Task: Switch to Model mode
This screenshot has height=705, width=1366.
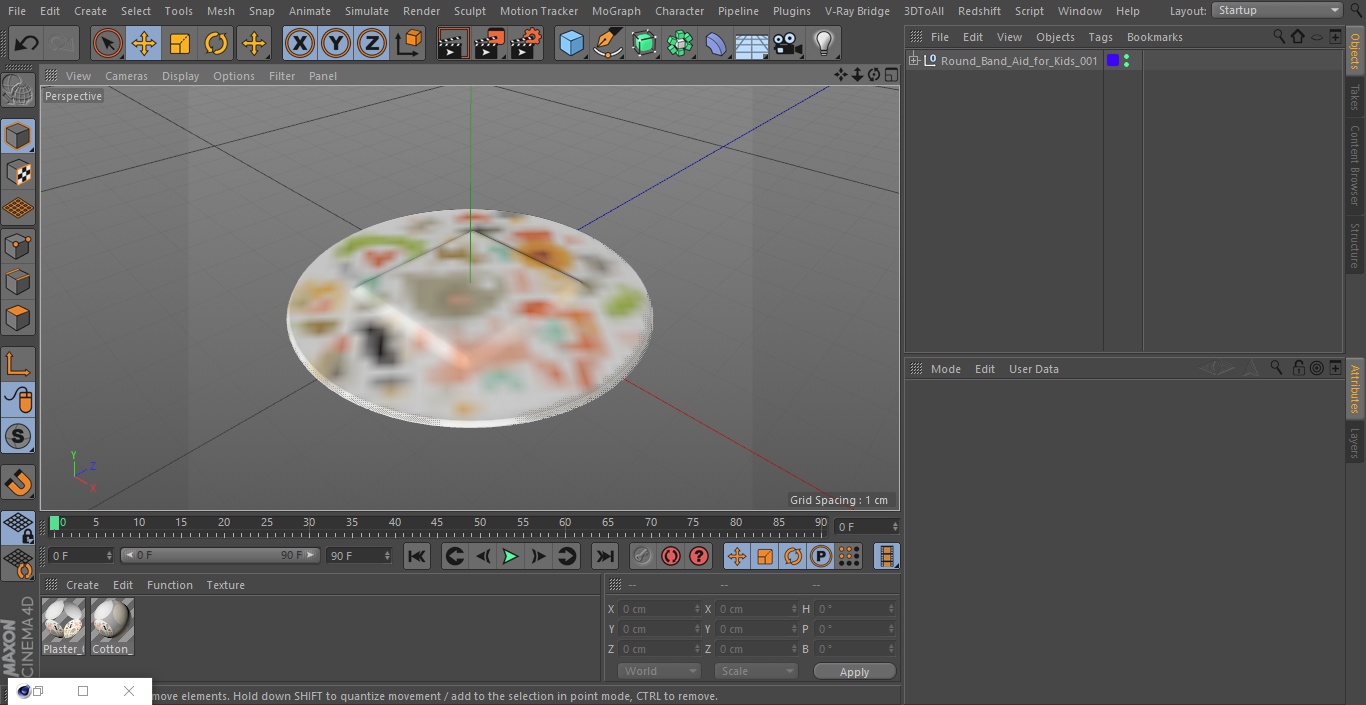Action: pyautogui.click(x=18, y=136)
